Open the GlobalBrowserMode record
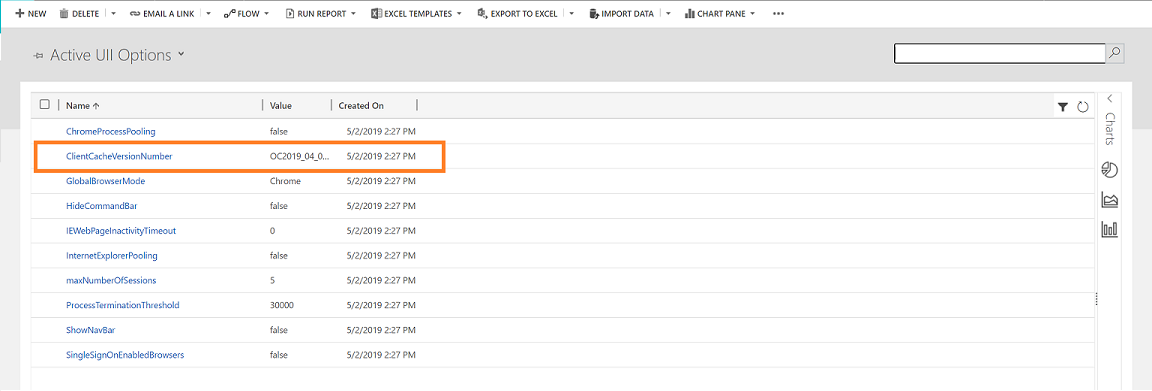Viewport: 1152px width, 391px height. (105, 181)
